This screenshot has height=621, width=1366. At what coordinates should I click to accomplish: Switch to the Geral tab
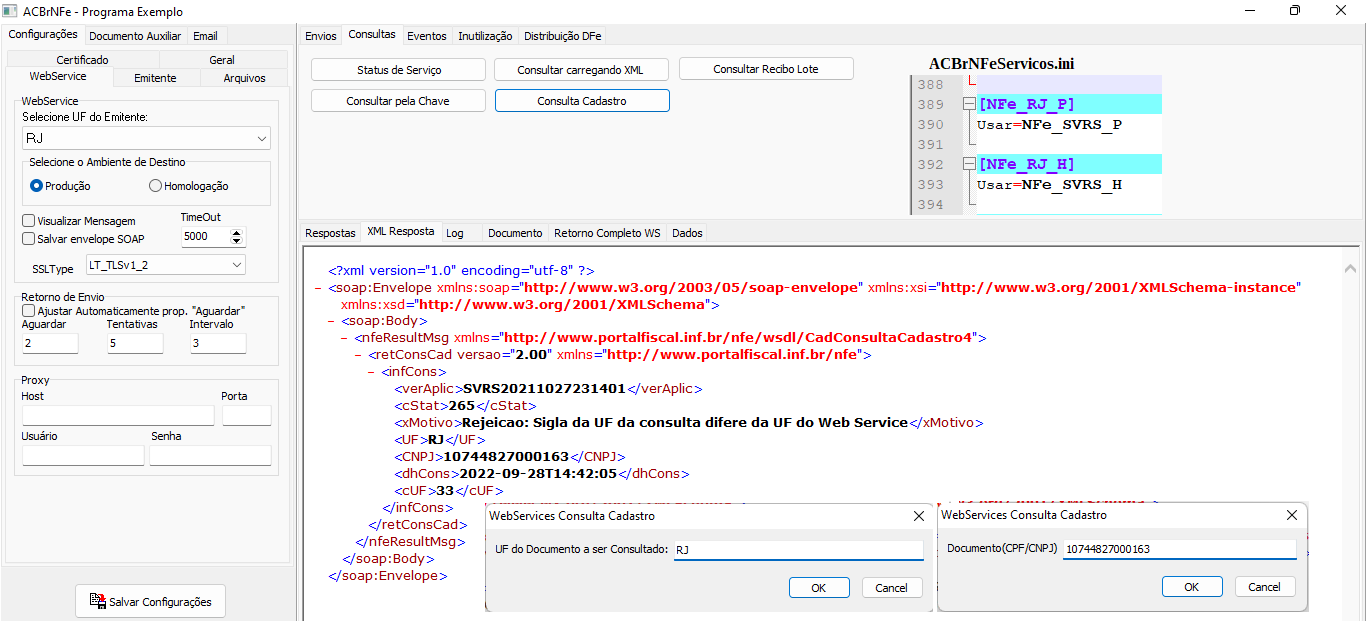(222, 60)
